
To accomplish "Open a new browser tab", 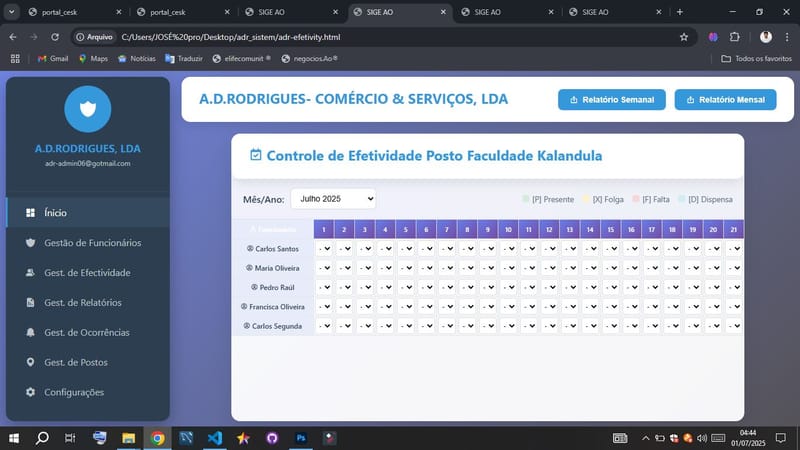I will click(x=680, y=12).
